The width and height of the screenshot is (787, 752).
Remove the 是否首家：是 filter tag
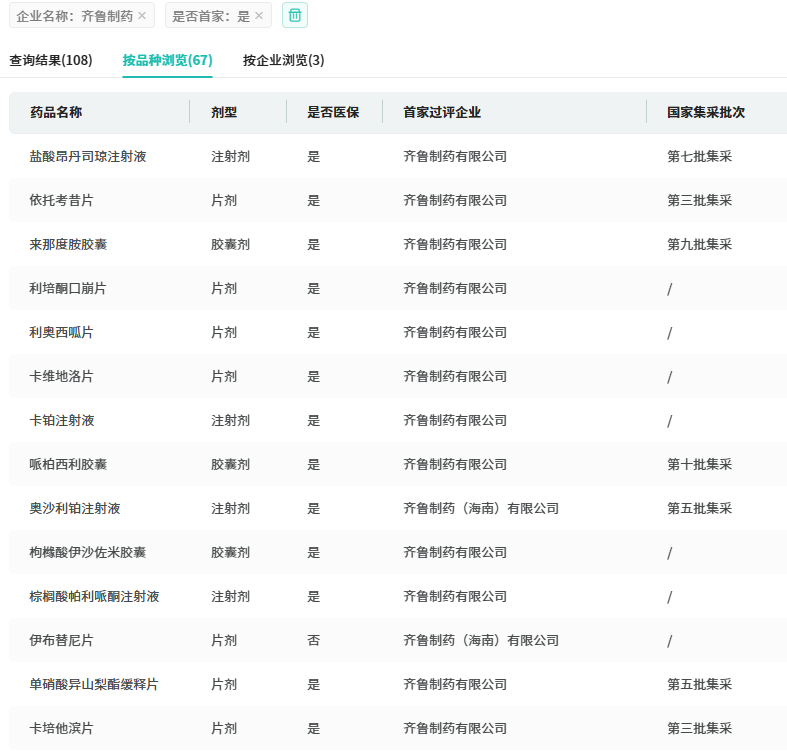coord(259,16)
